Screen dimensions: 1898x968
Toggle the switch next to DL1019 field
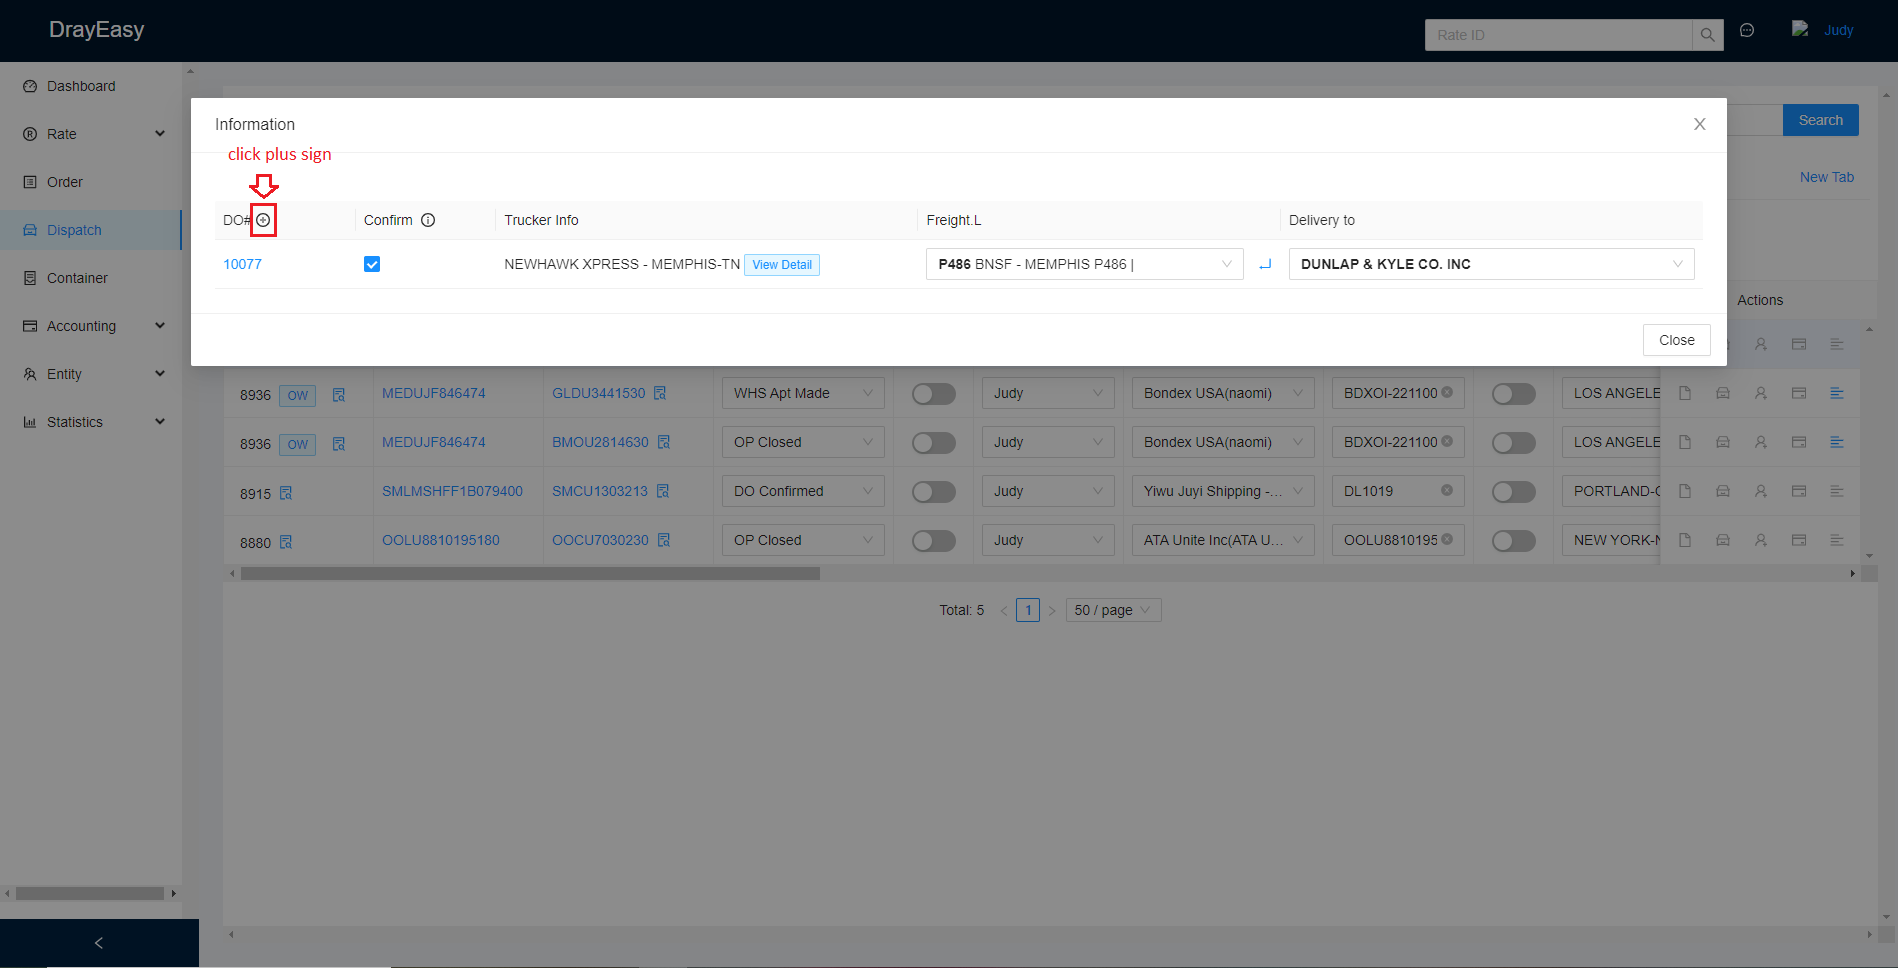point(1513,492)
